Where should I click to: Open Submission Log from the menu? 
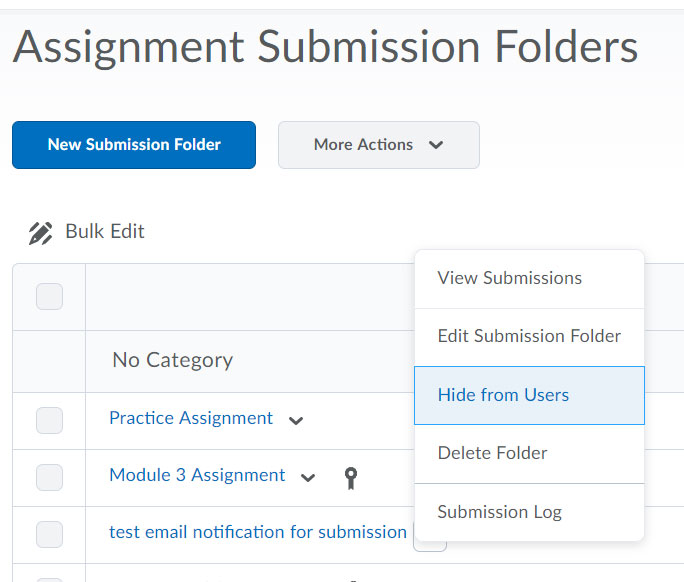499,512
